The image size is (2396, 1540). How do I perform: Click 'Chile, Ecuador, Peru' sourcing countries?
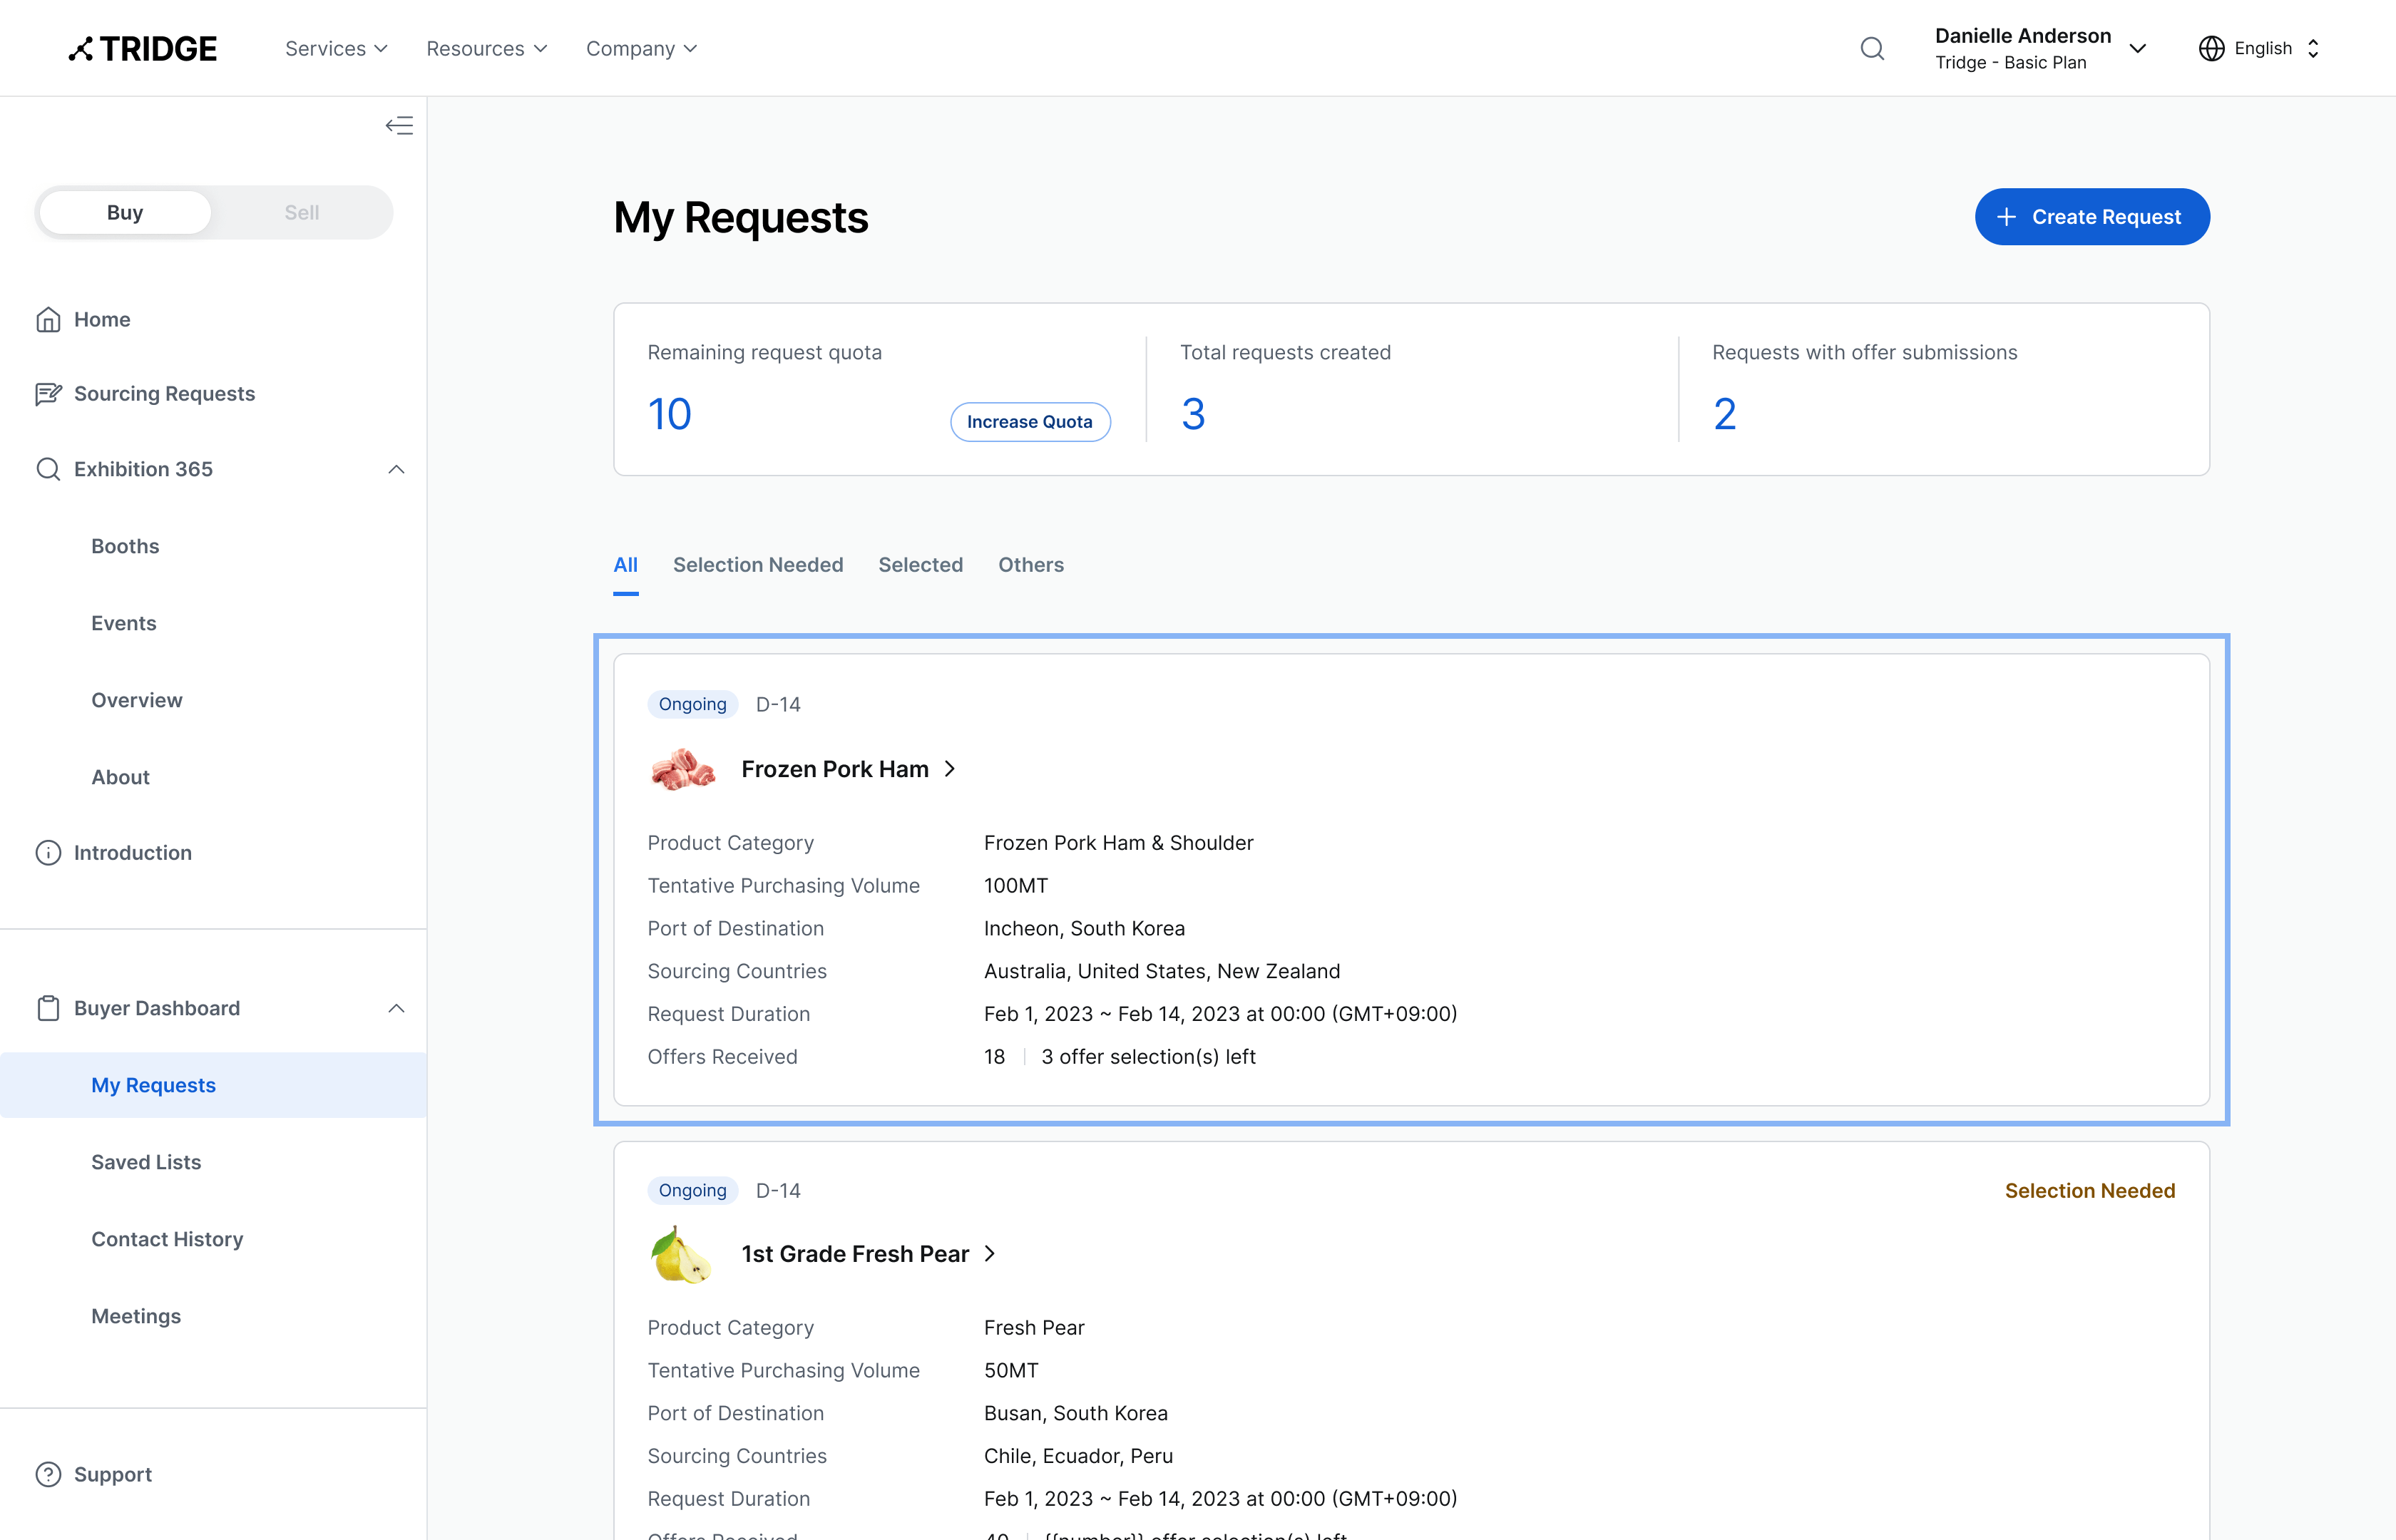coord(1078,1456)
